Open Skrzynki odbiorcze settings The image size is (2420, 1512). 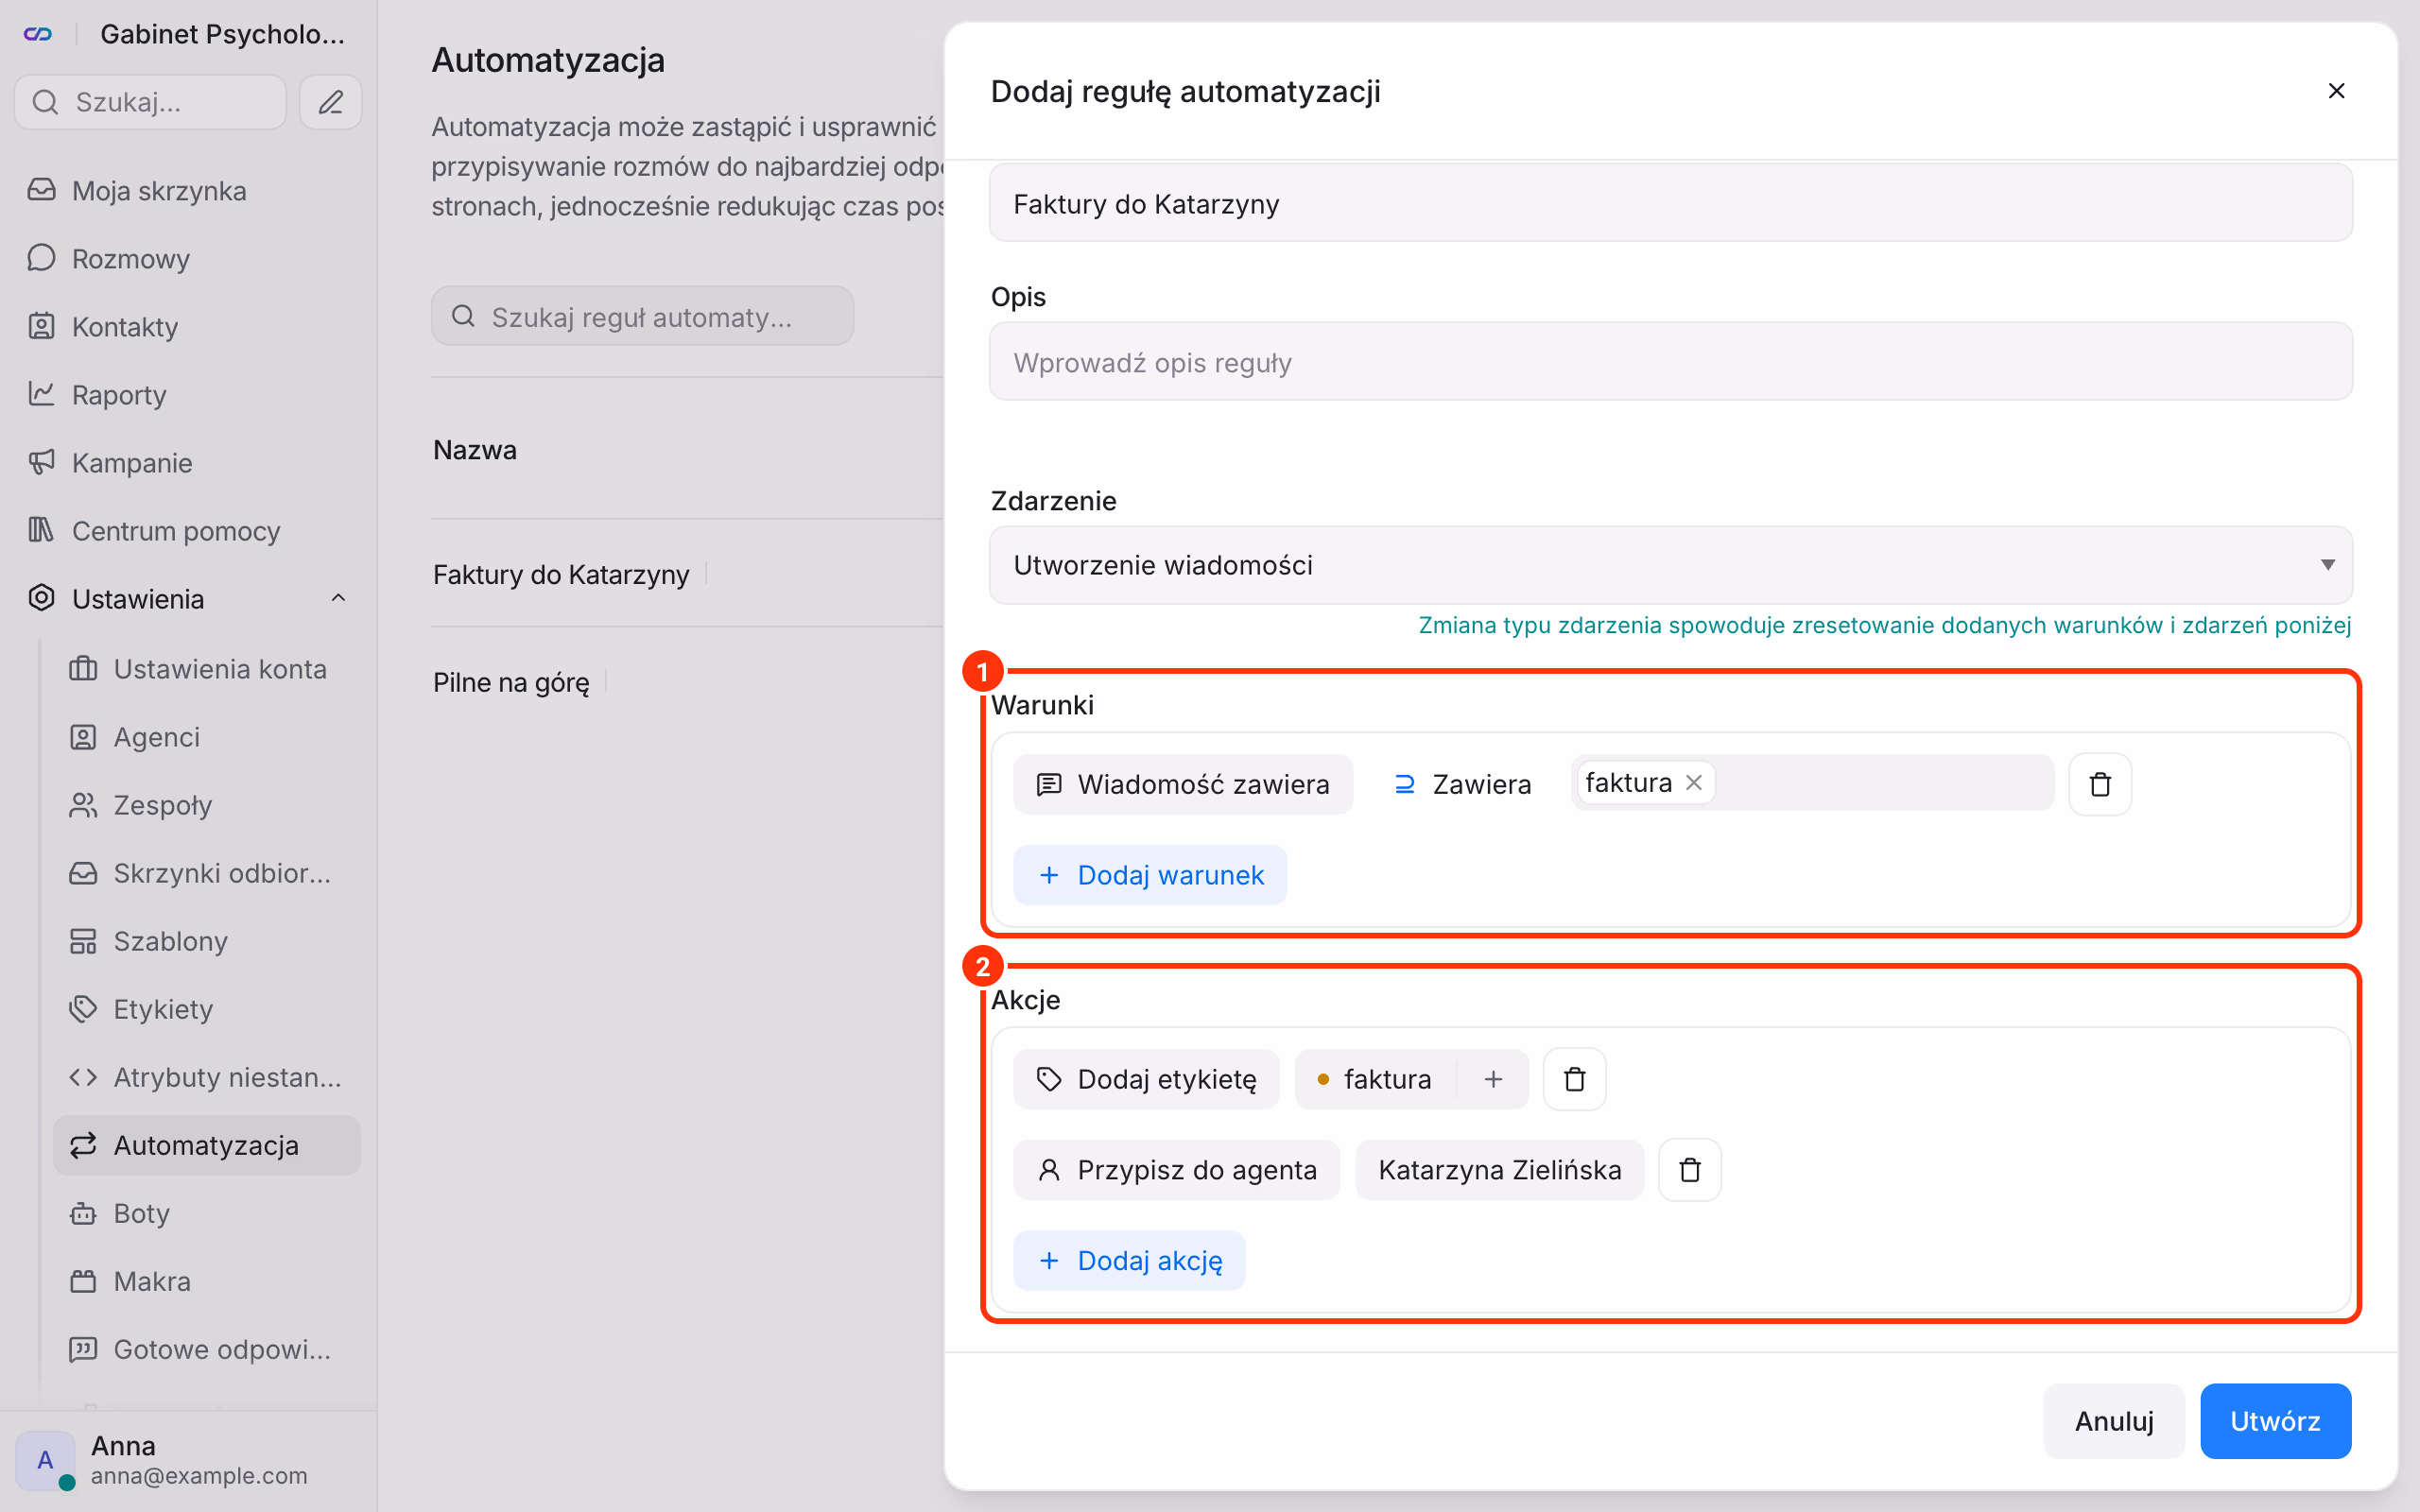[x=207, y=872]
